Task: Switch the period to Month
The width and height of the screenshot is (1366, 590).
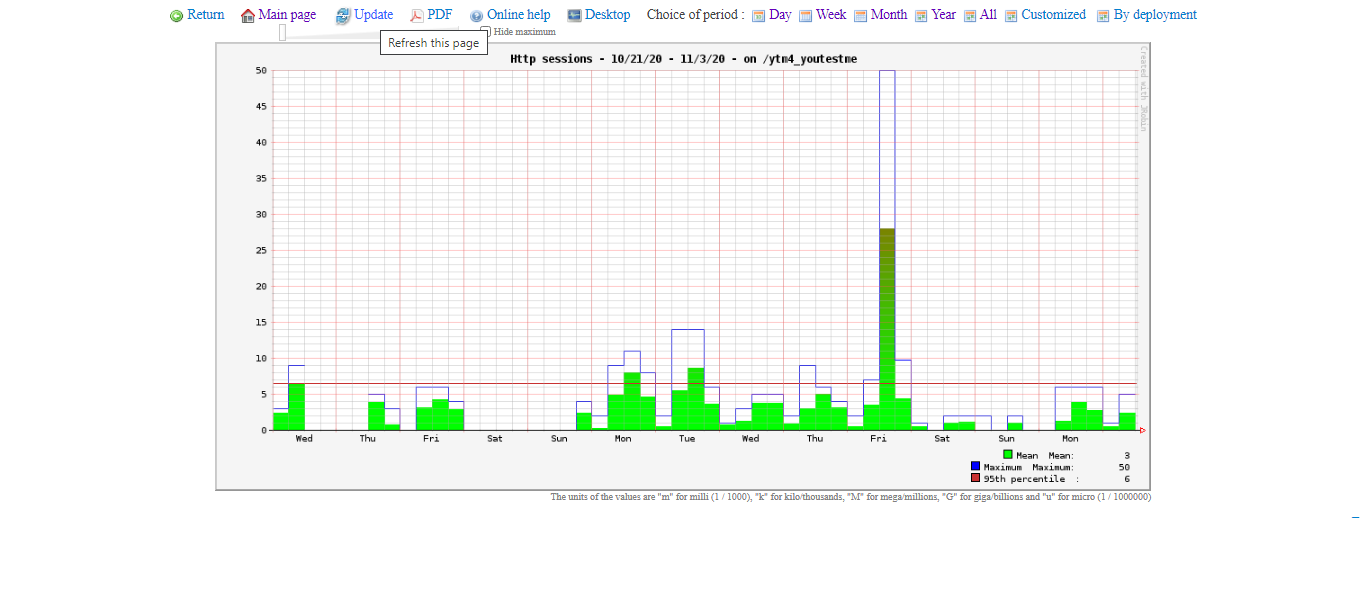Action: (x=888, y=15)
